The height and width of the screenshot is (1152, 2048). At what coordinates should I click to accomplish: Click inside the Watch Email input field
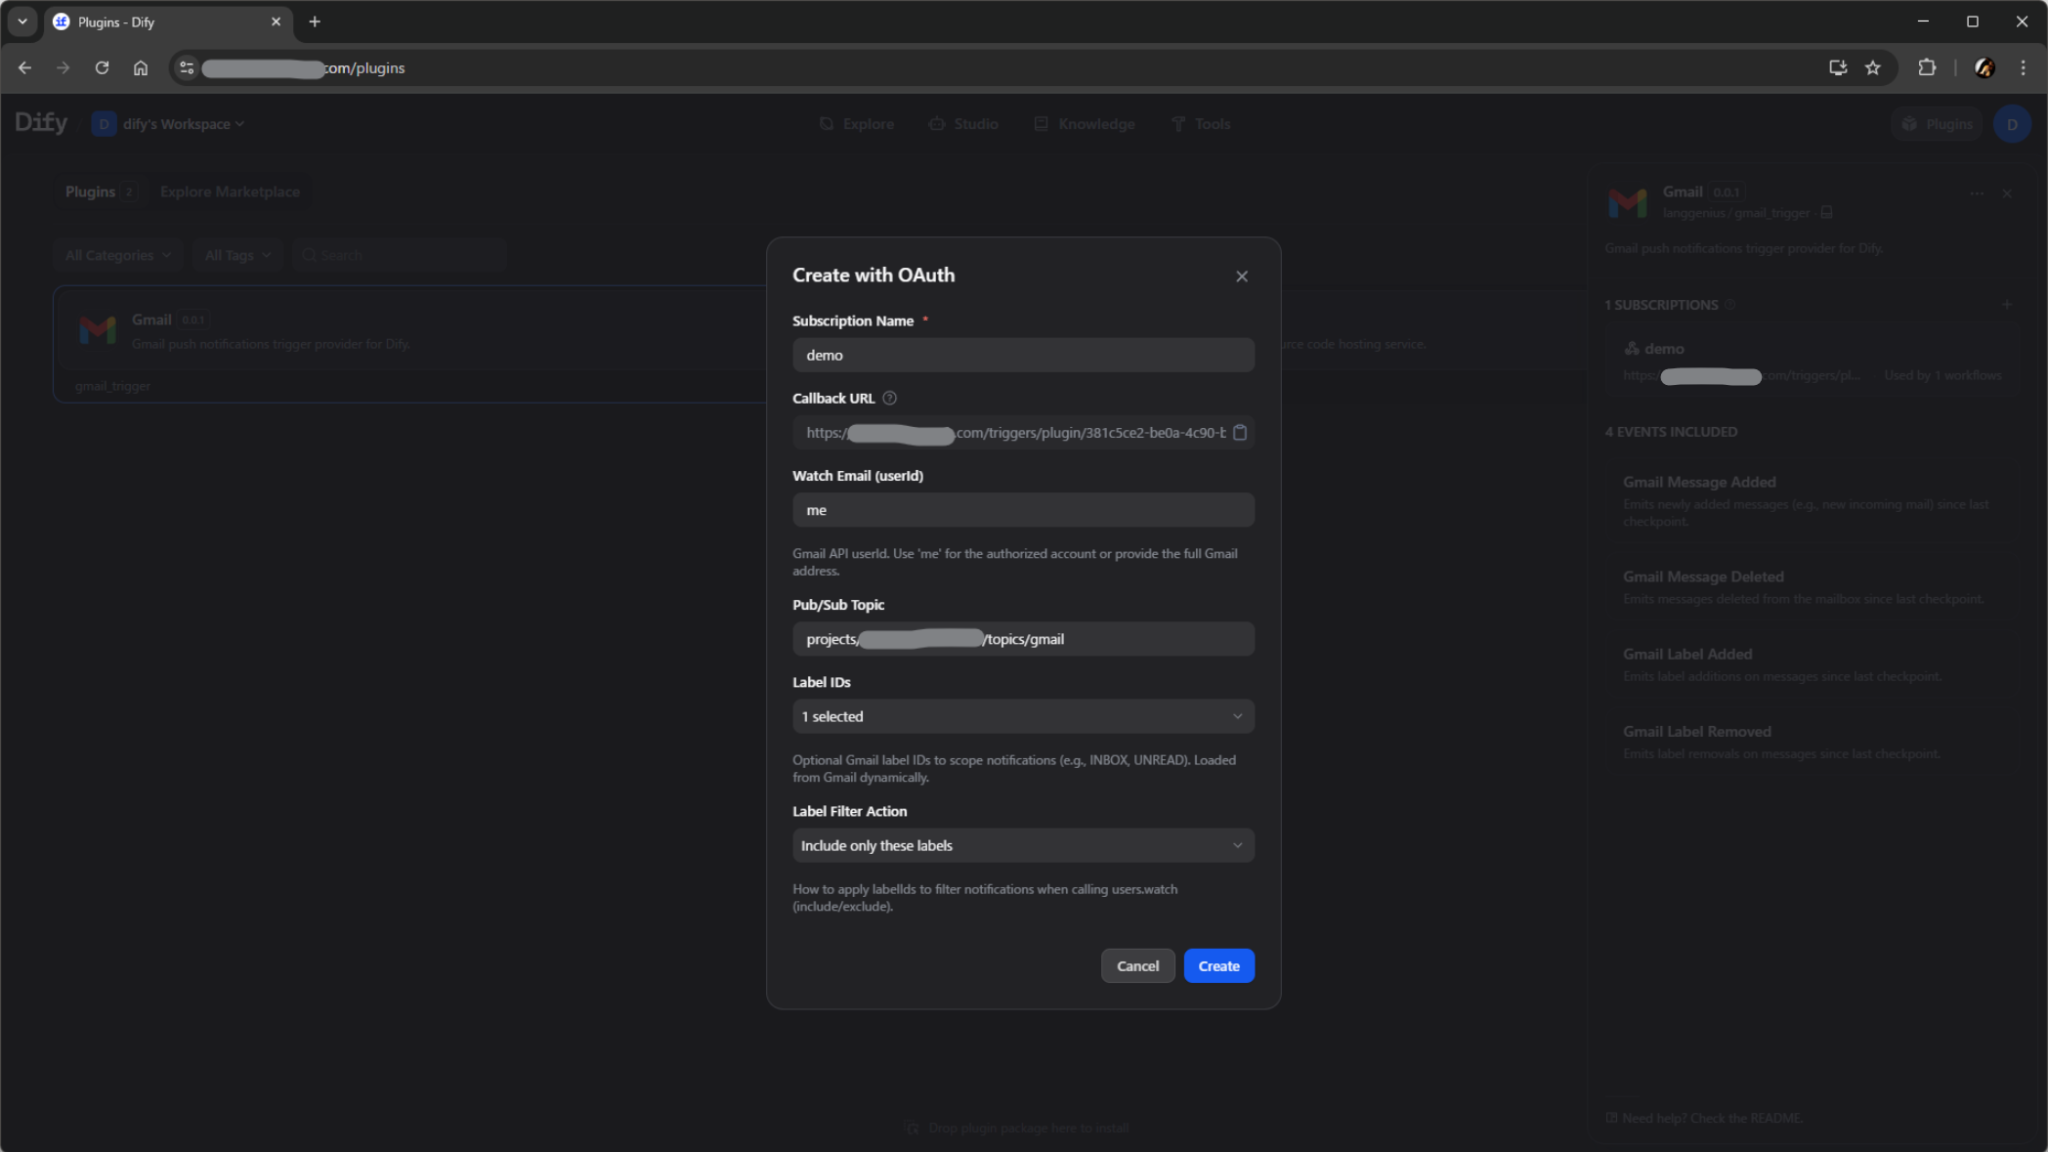pyautogui.click(x=1021, y=509)
